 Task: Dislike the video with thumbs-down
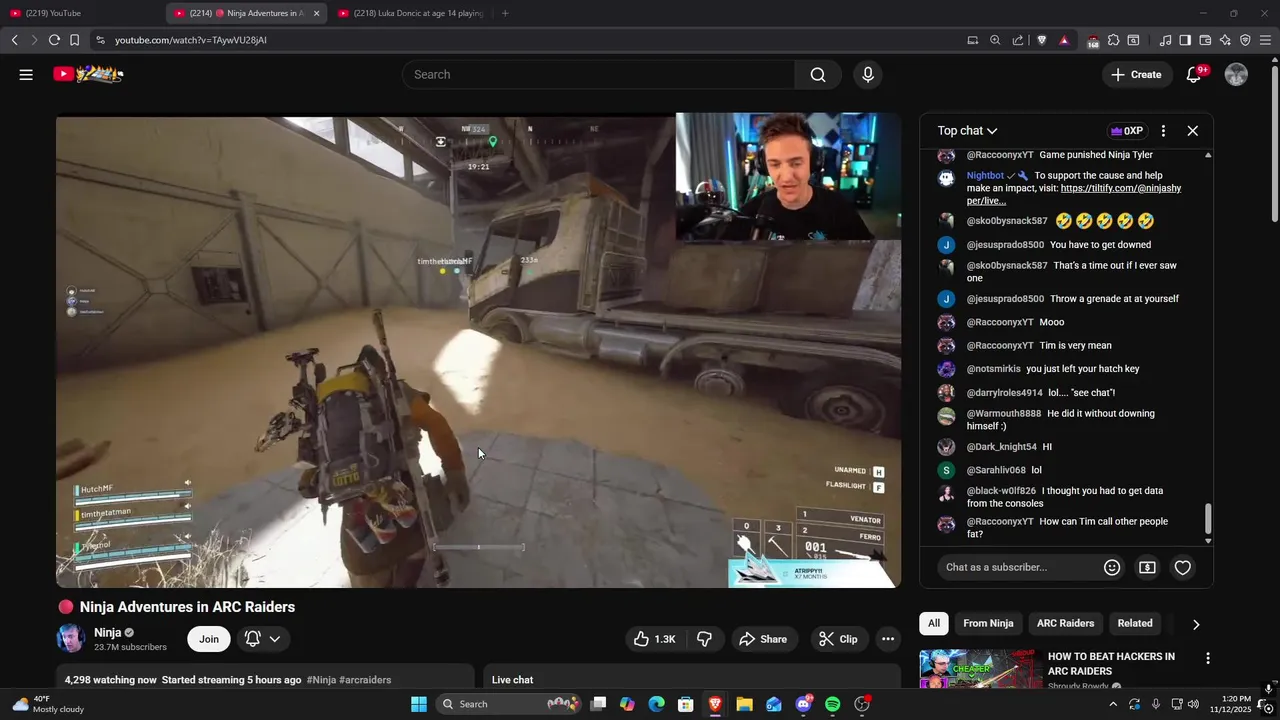[704, 639]
